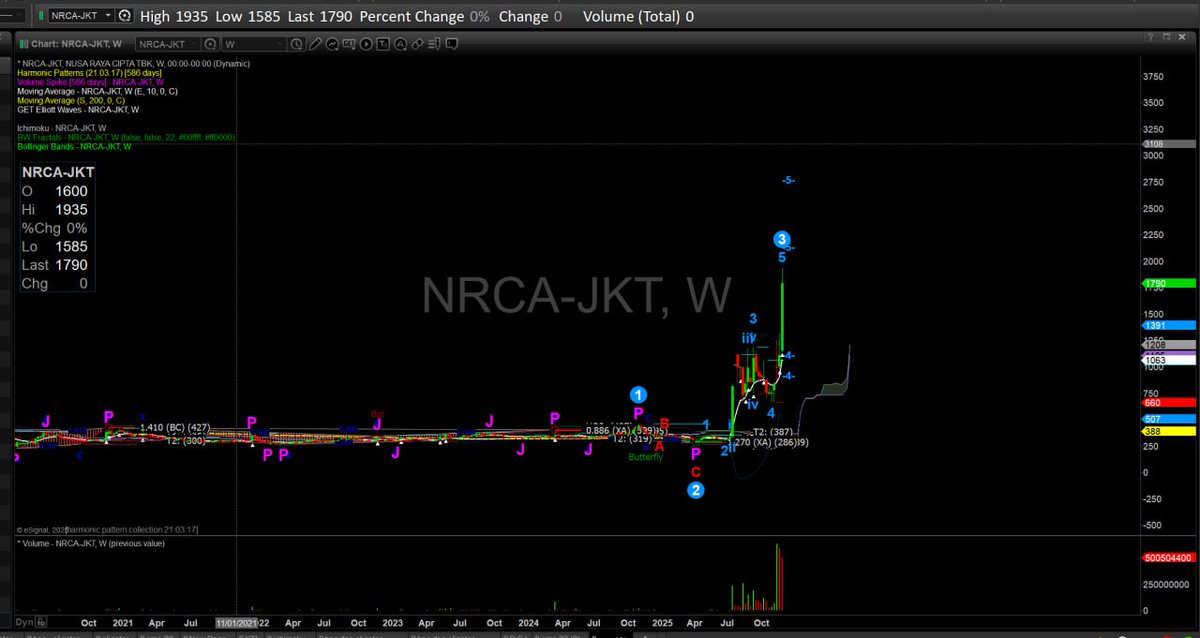
Task: Click the '* Volume - NRCA-JKT, W' pane label
Action: [x=92, y=543]
